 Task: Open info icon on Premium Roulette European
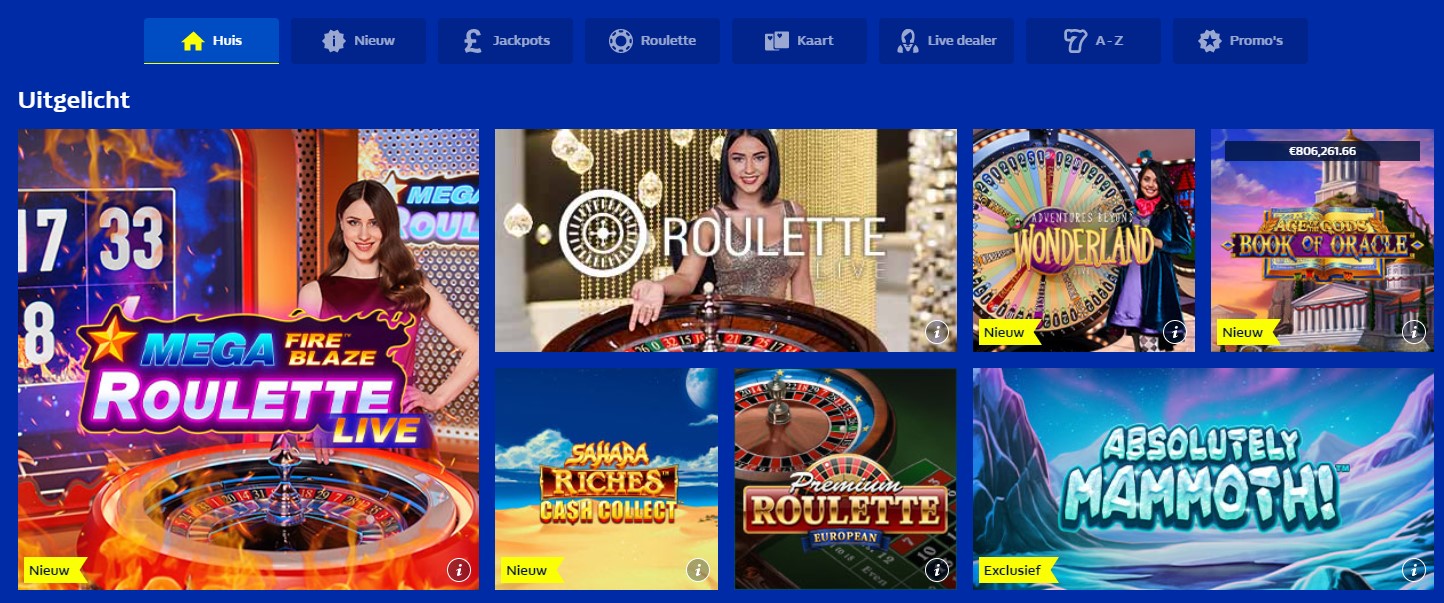(x=936, y=570)
